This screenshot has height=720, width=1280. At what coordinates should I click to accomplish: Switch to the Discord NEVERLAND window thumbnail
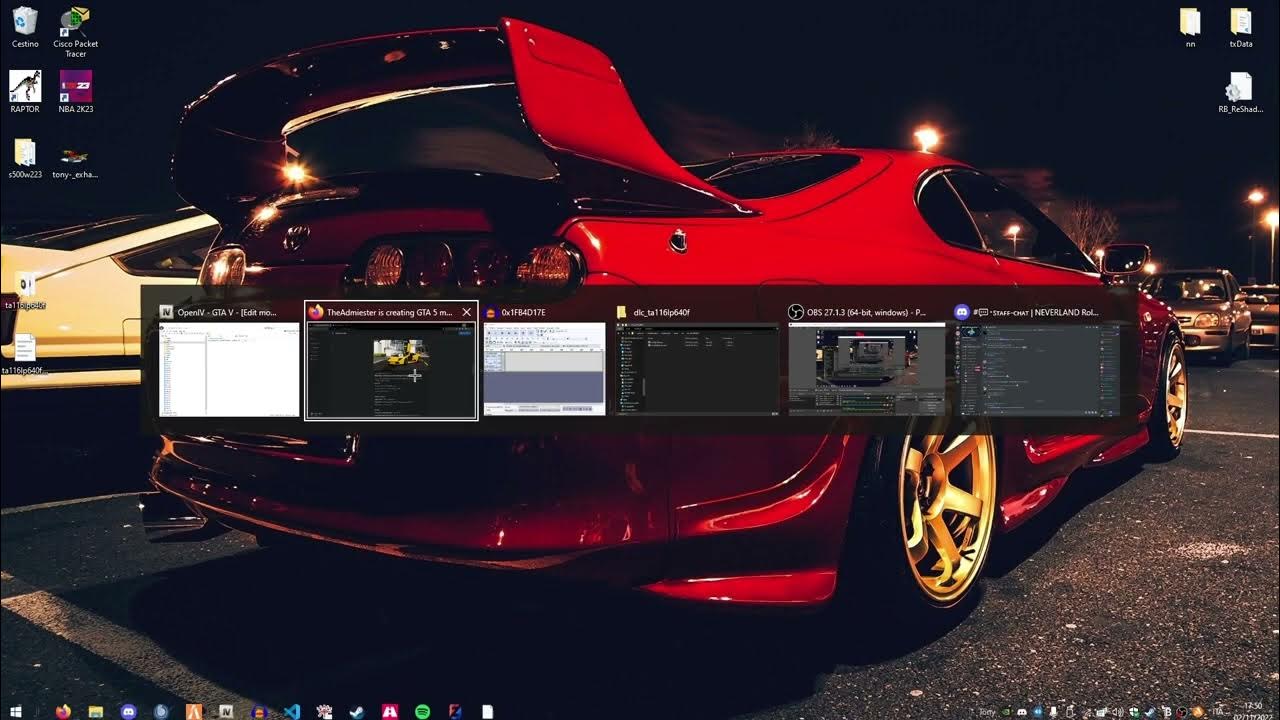tap(1038, 369)
